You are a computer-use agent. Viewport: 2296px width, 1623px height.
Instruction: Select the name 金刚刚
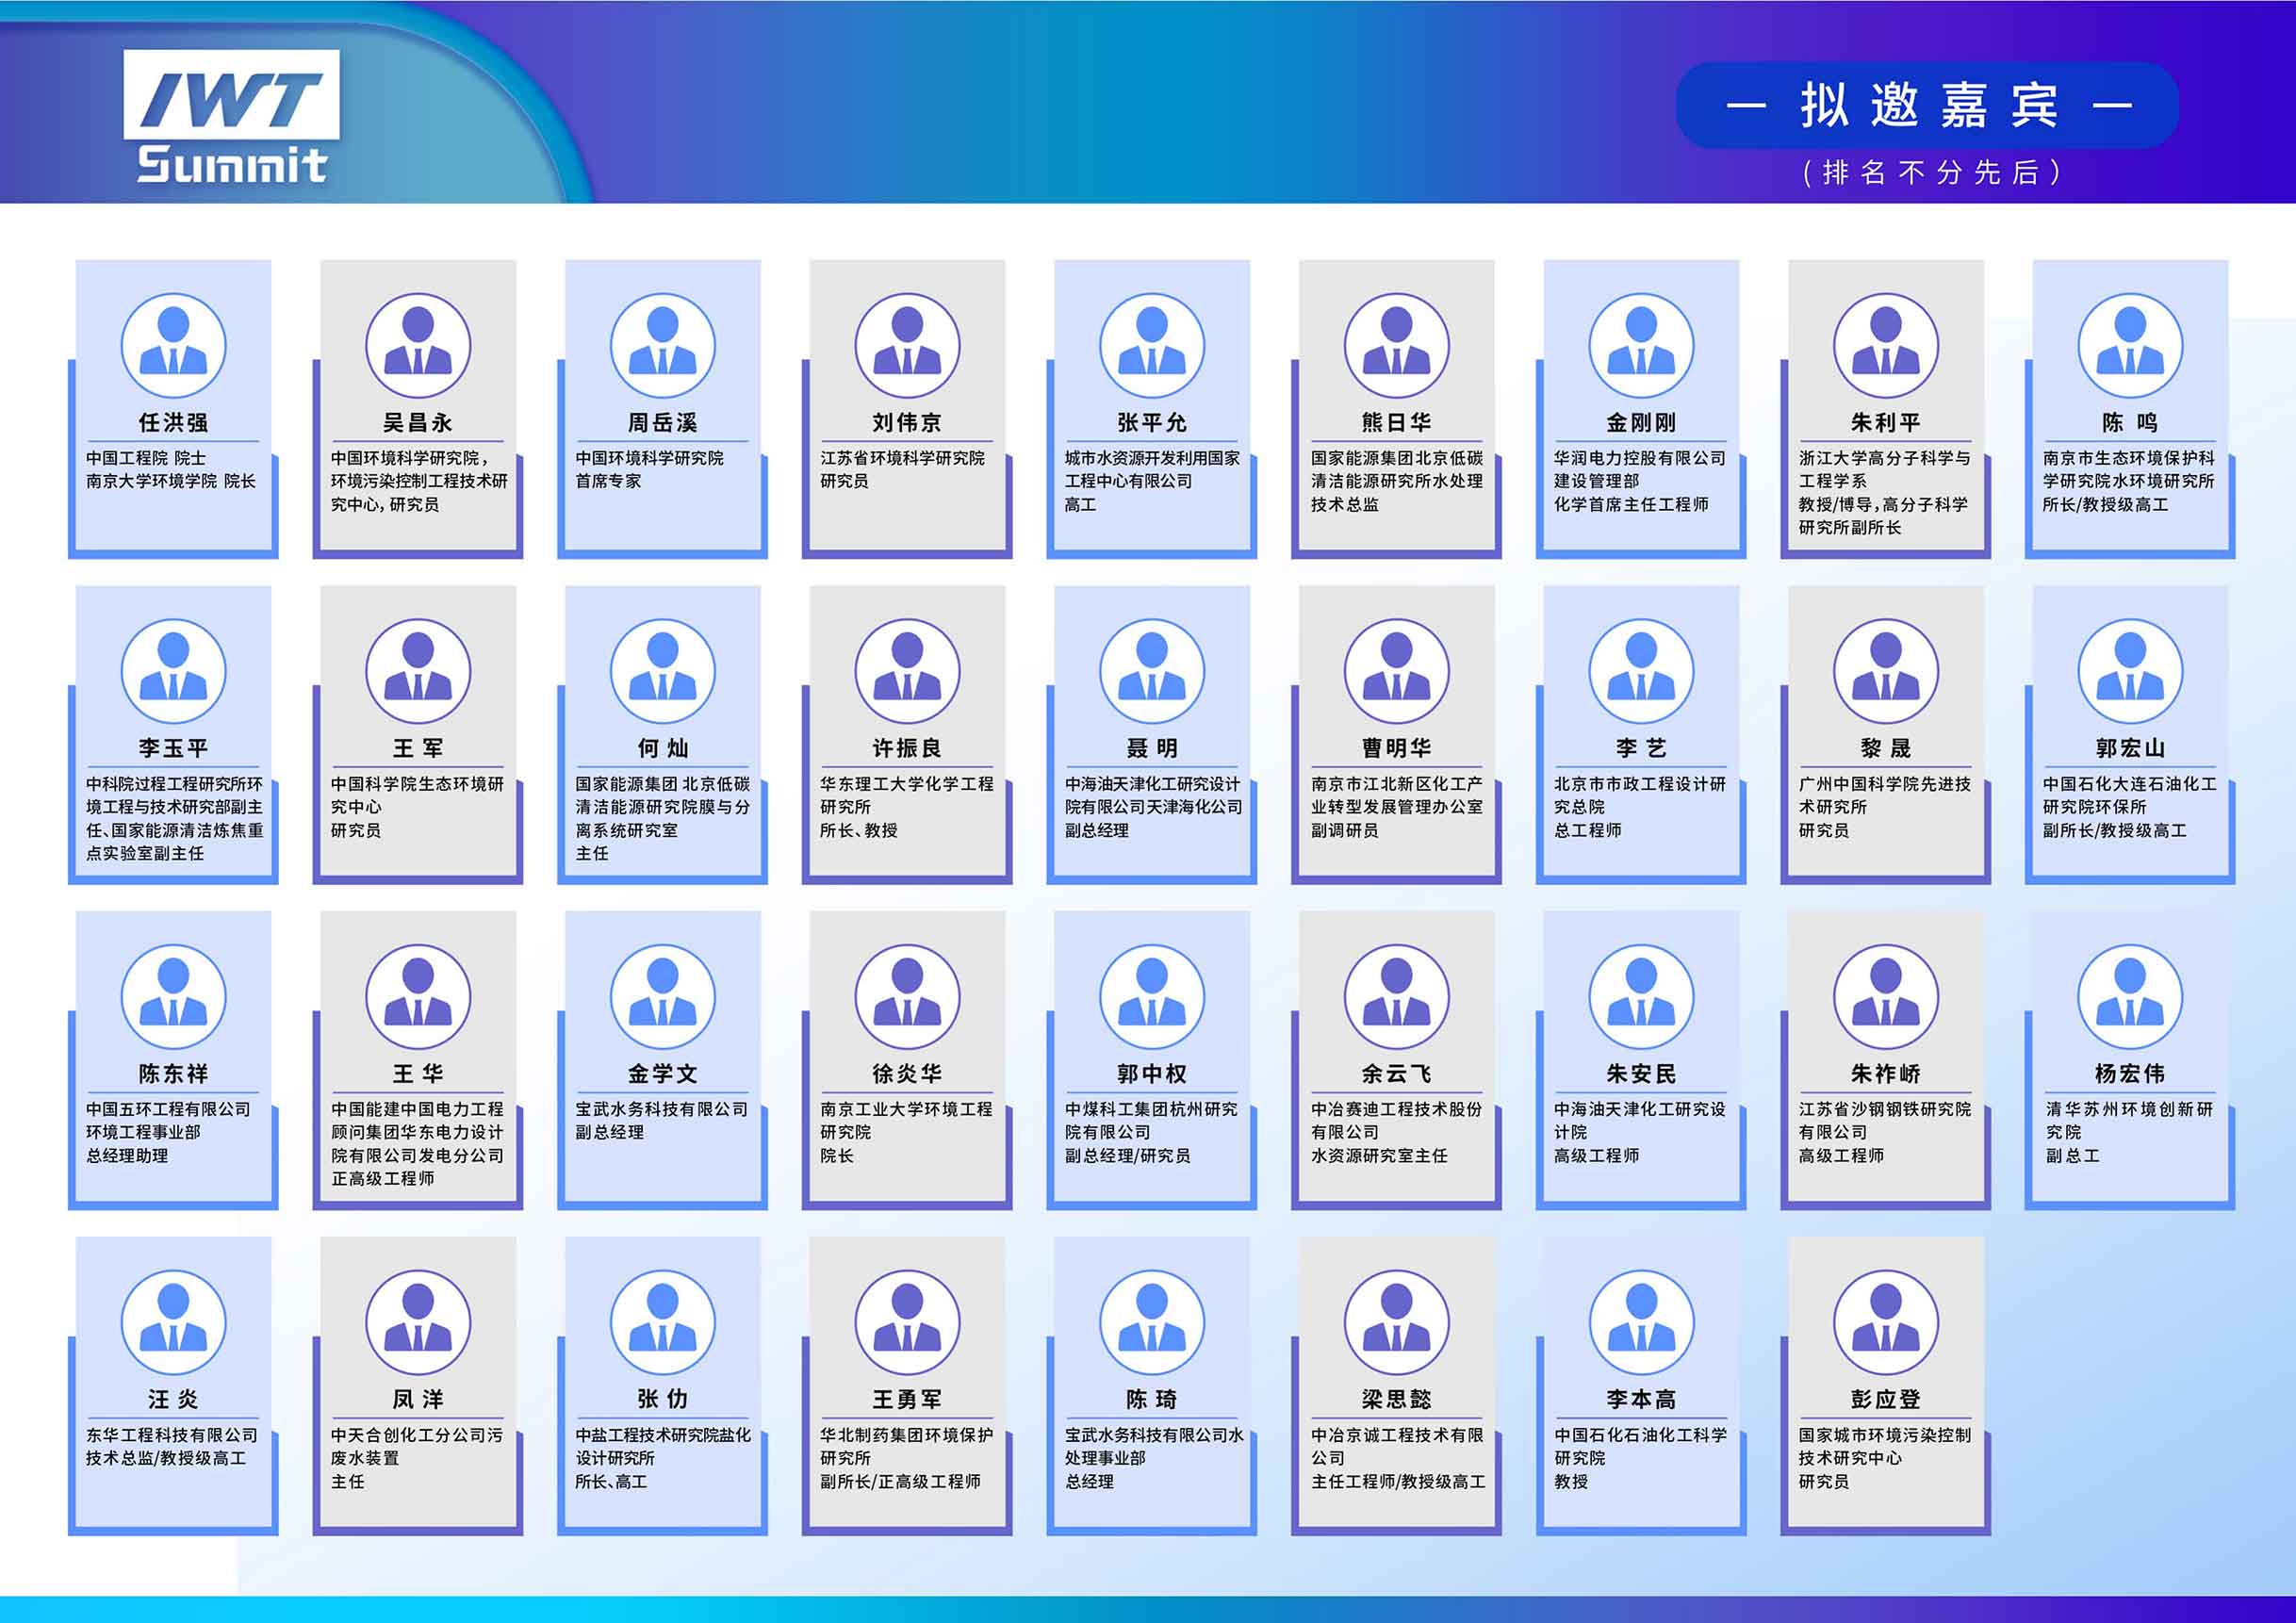point(1641,423)
